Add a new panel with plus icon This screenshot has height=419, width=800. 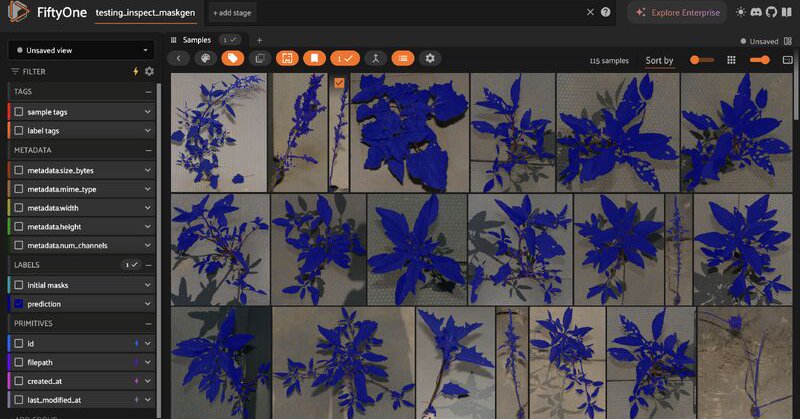(259, 40)
